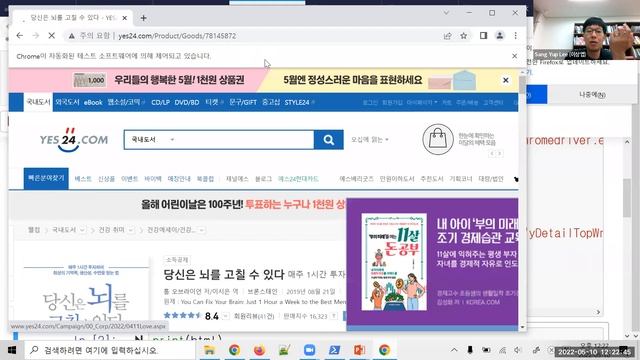This screenshot has height=360, width=640.
Task: Stop loading the page
Action: (51, 36)
